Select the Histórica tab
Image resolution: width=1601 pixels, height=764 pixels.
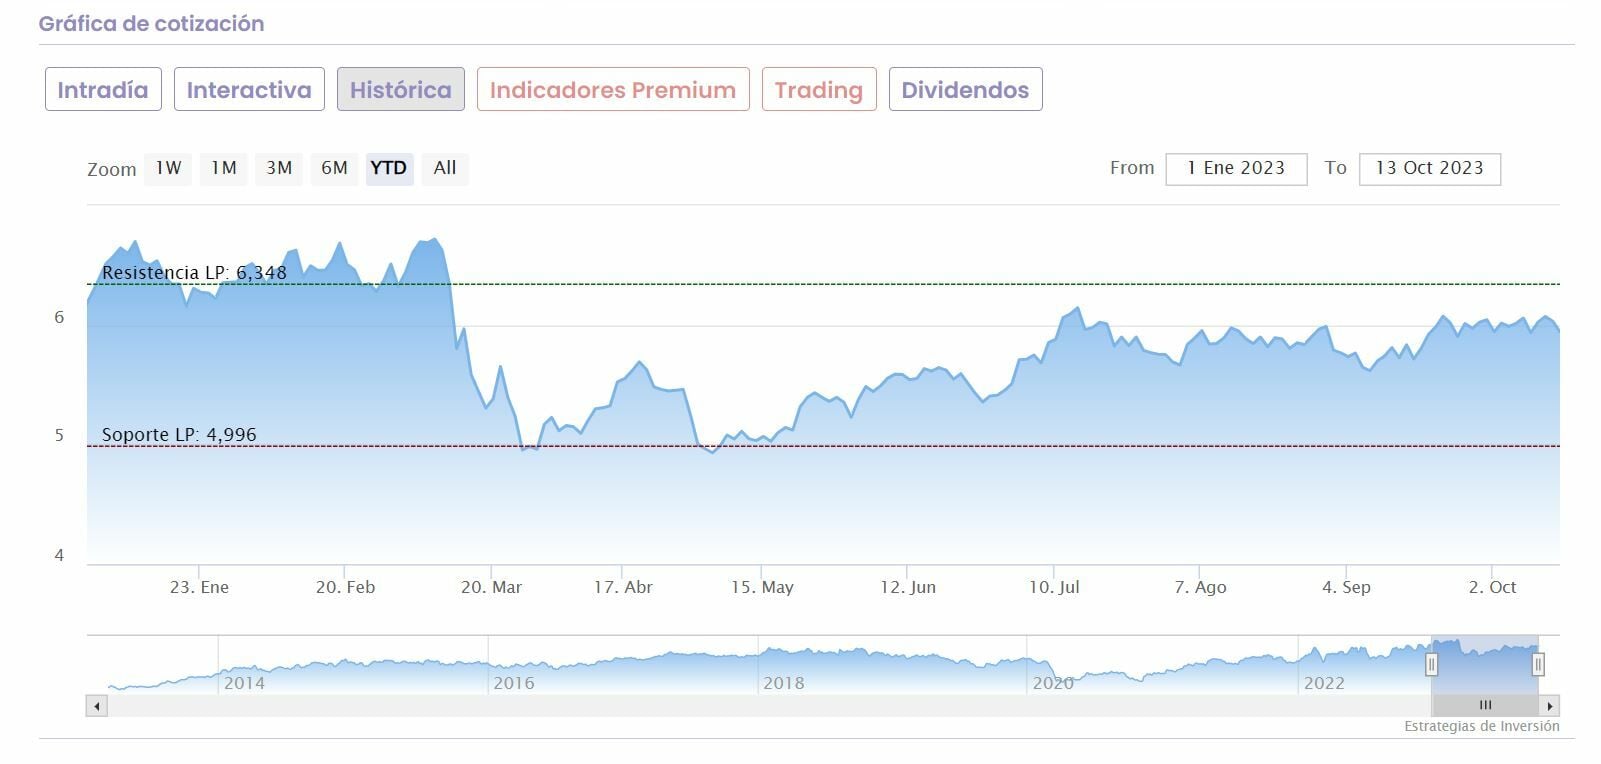pyautogui.click(x=400, y=90)
